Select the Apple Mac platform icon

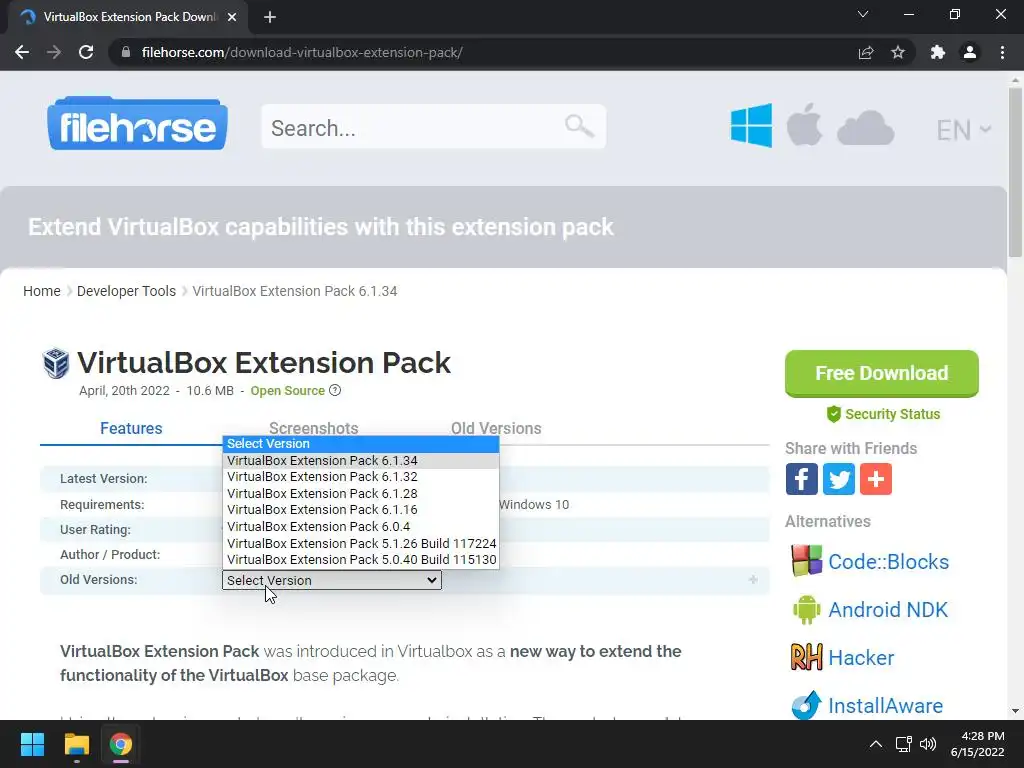pyautogui.click(x=804, y=124)
